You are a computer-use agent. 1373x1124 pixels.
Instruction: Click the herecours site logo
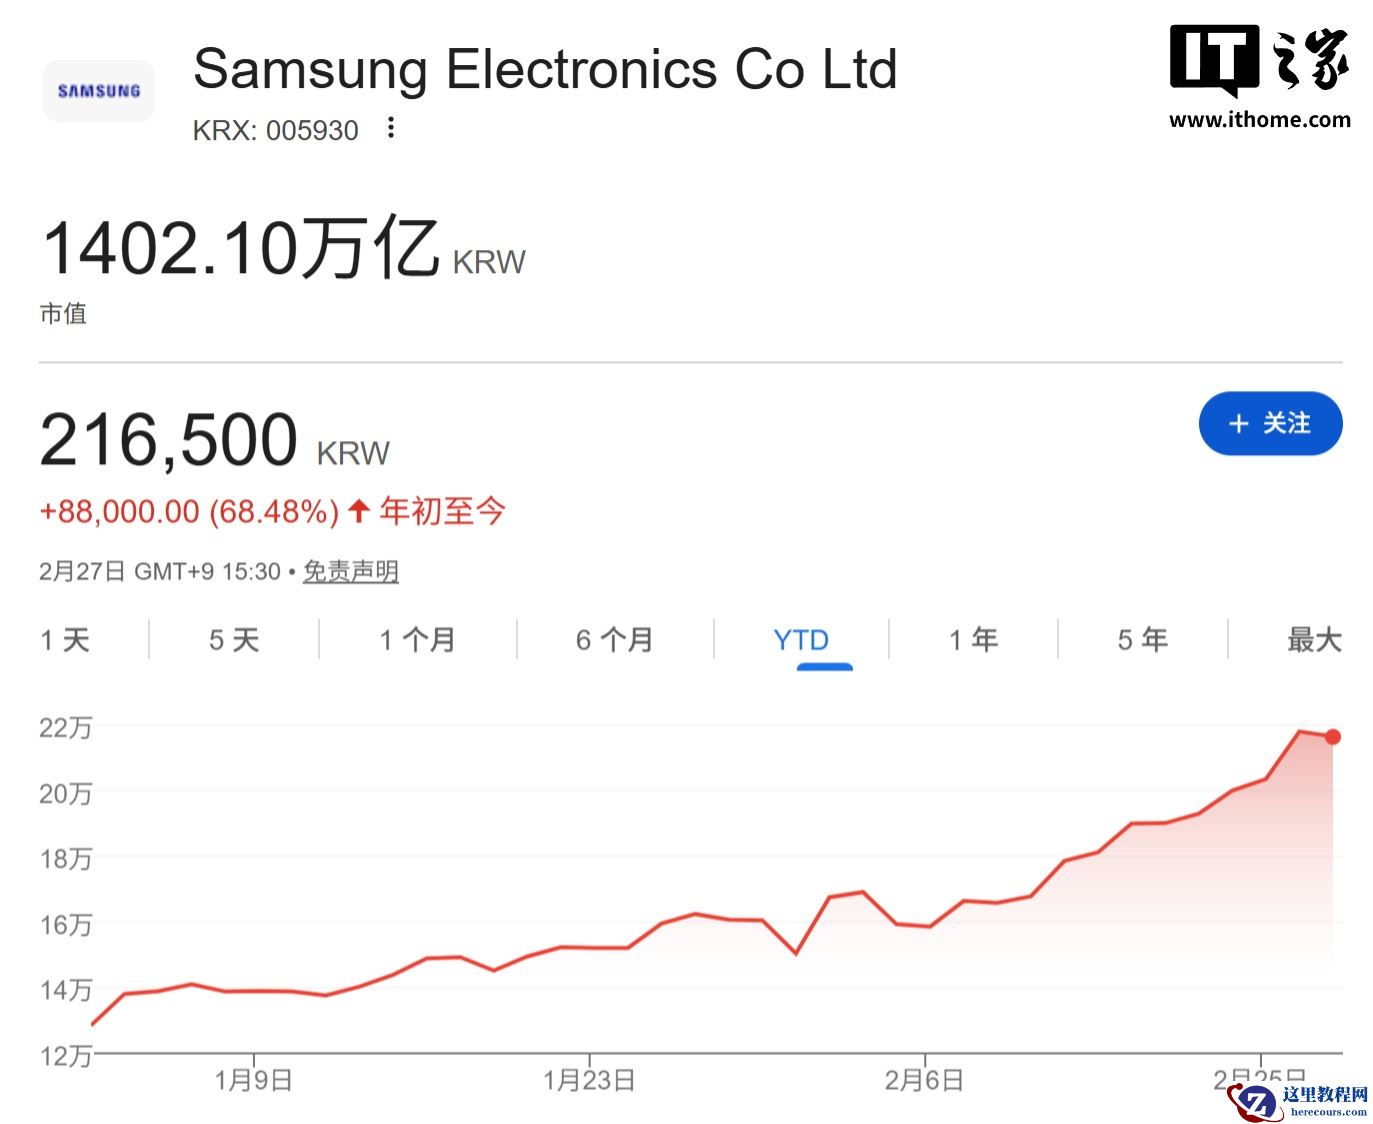click(x=1302, y=1100)
